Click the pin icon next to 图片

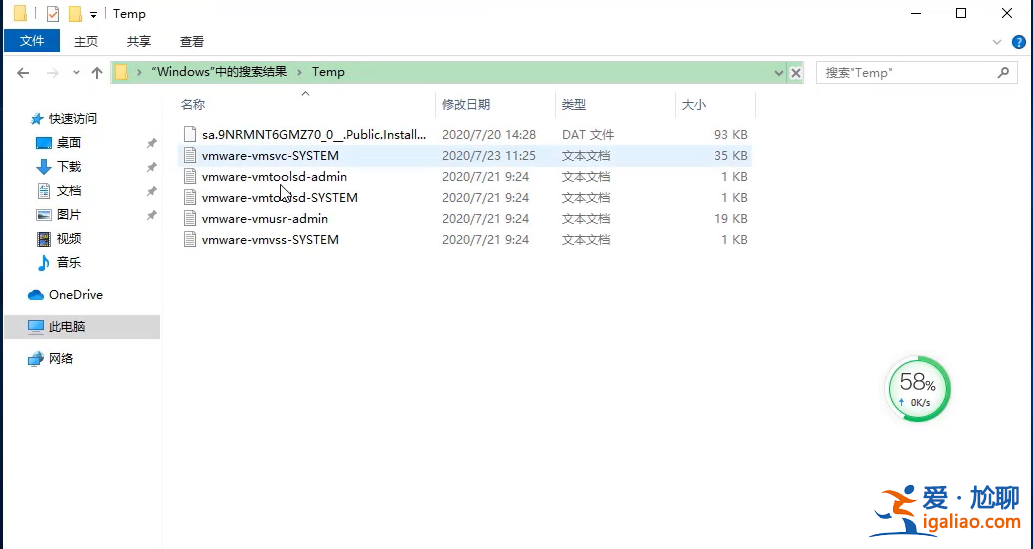[x=152, y=215]
